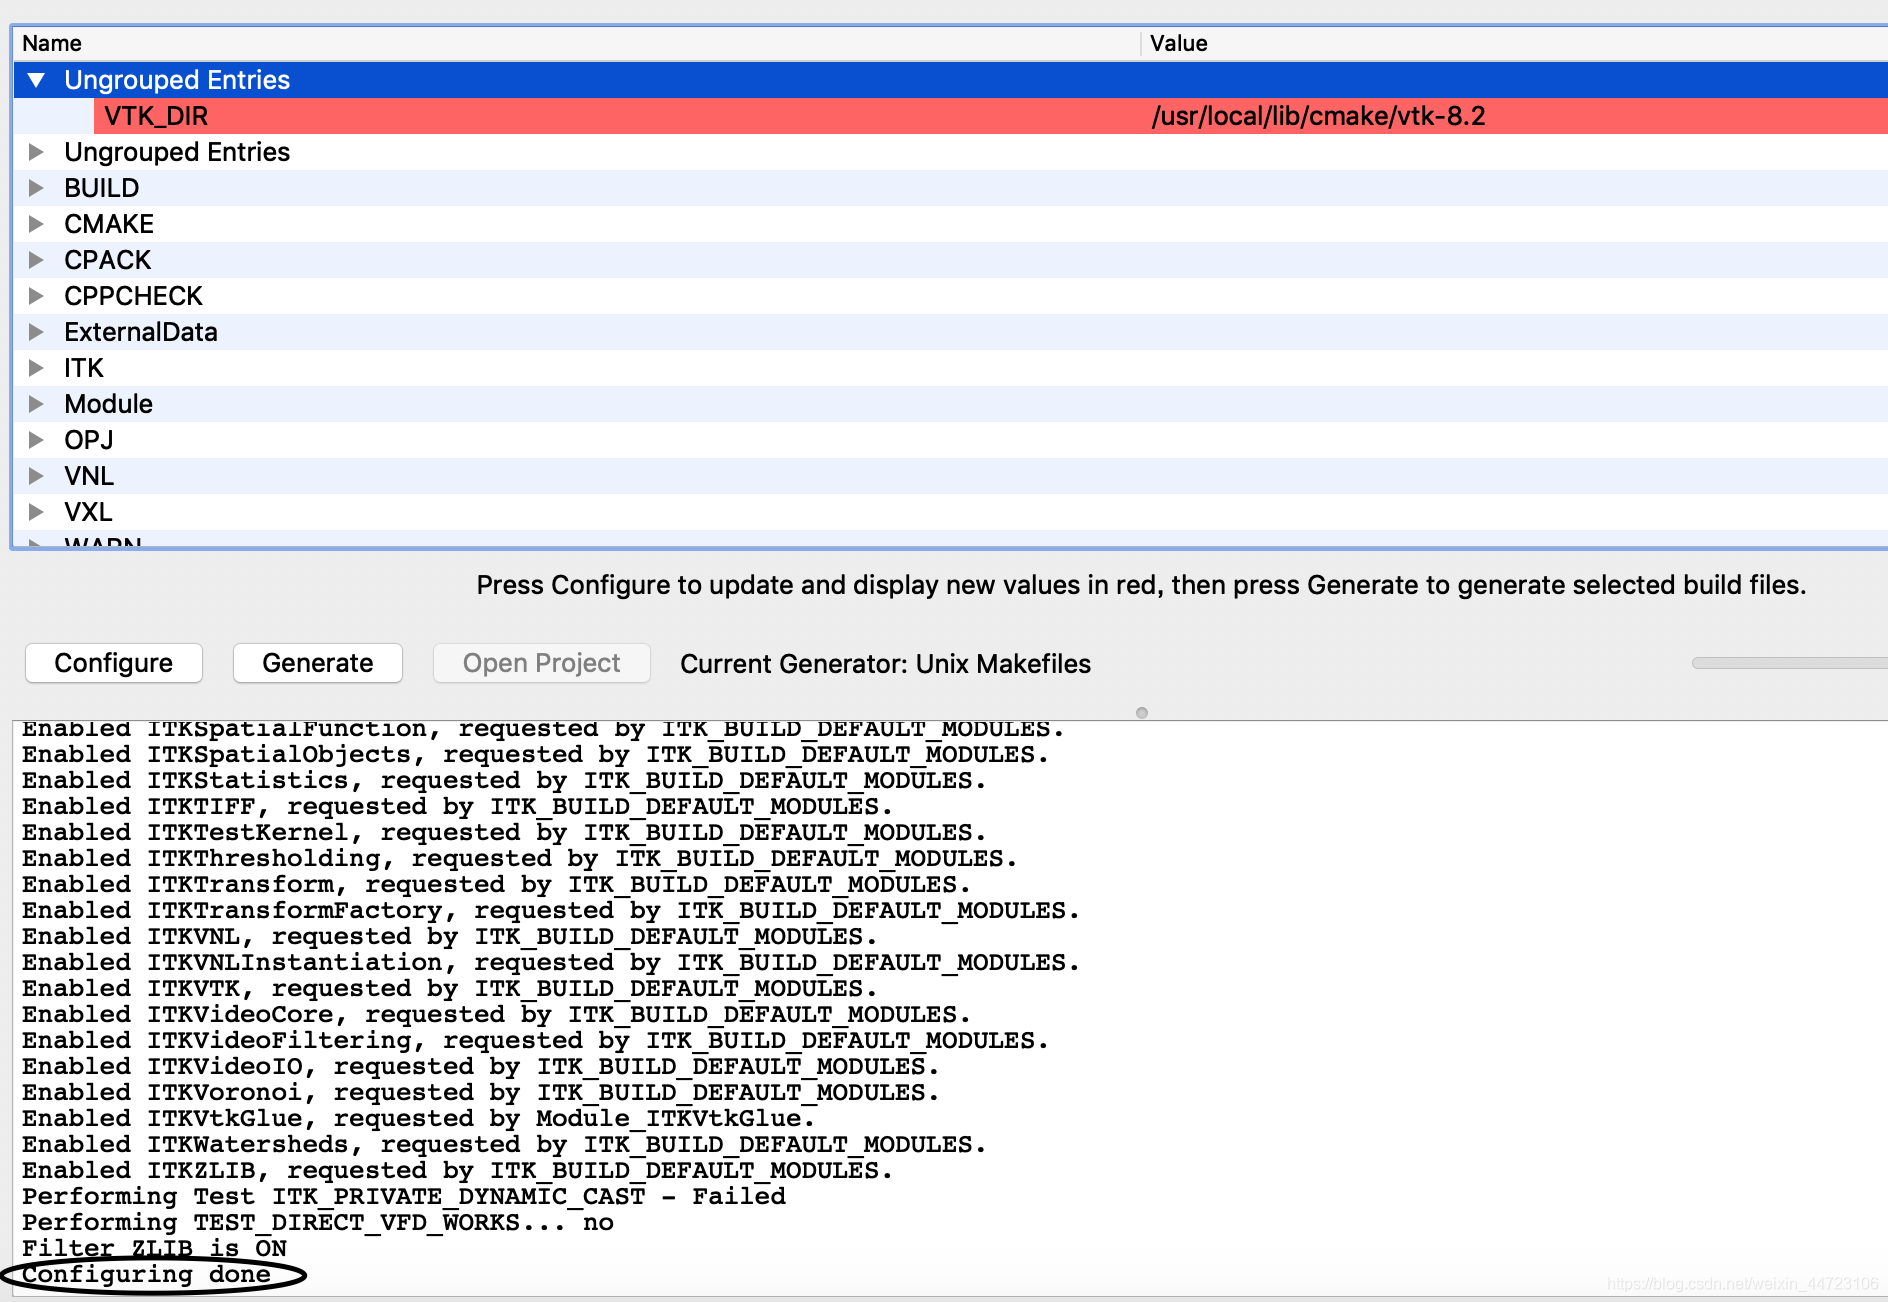Click 'Configuring done' in the output log

(147, 1274)
